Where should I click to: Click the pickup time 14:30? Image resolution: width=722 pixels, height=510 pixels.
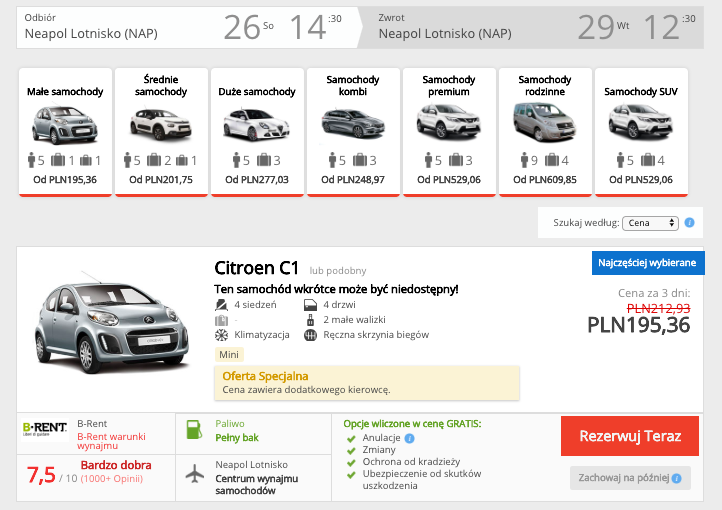pos(315,27)
